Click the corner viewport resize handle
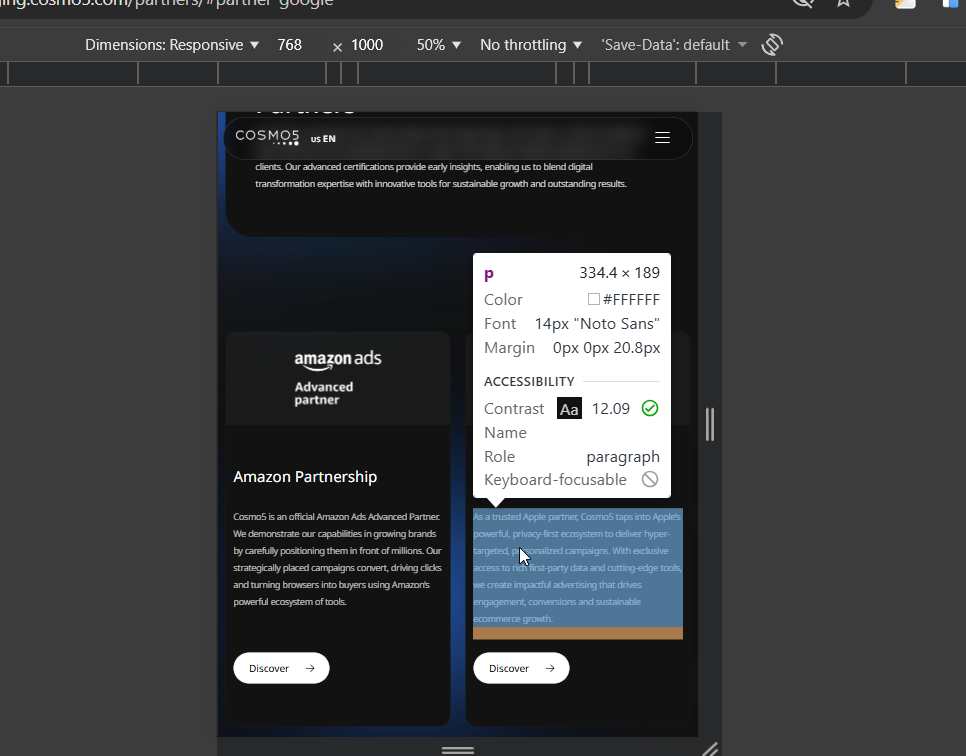The height and width of the screenshot is (756, 966). (710, 749)
